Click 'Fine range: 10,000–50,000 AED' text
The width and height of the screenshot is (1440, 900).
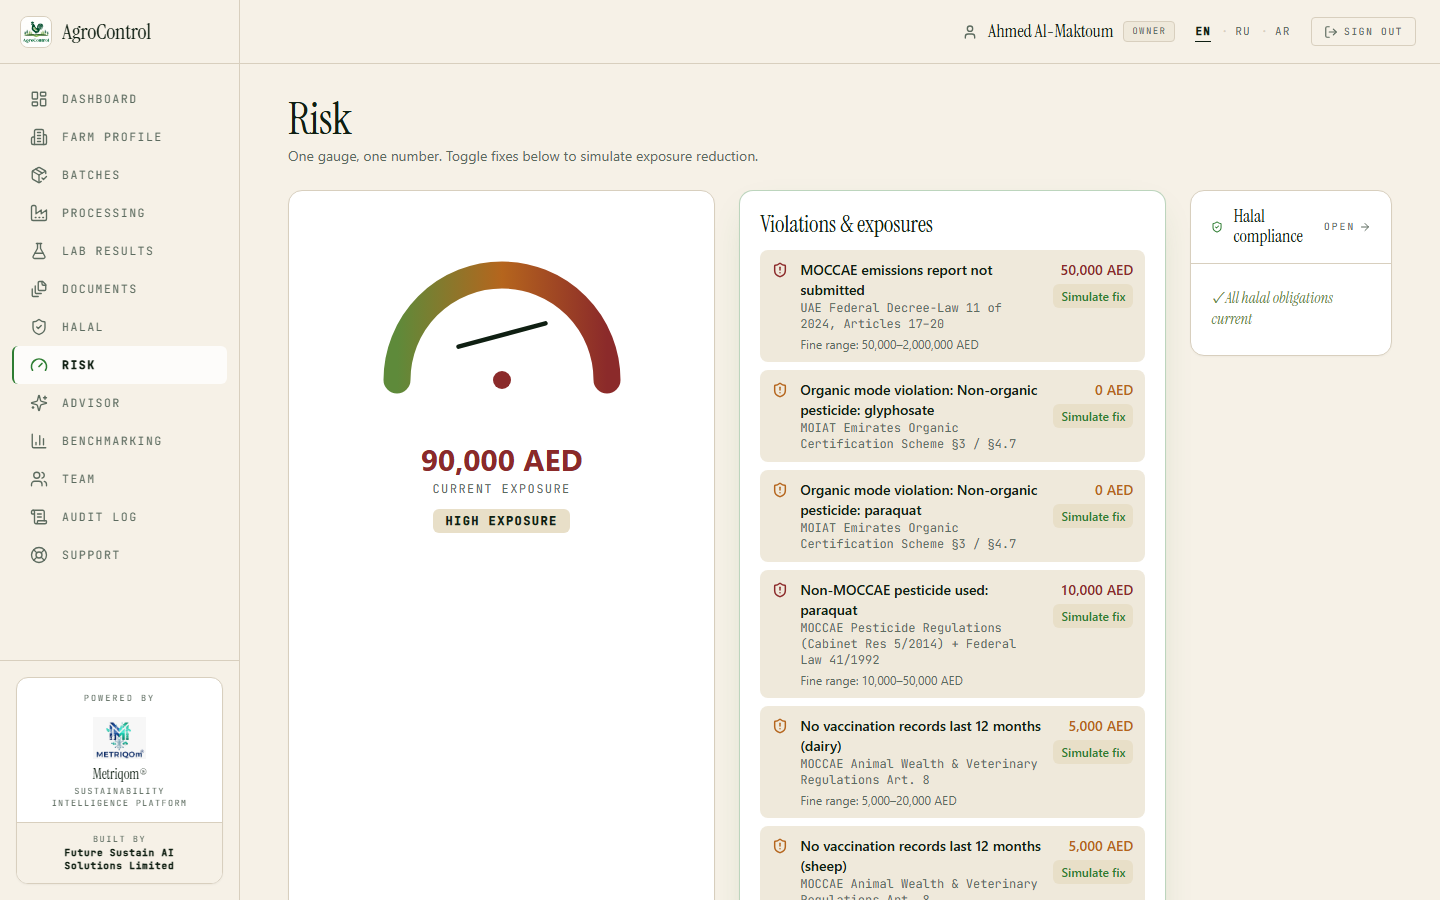881,681
